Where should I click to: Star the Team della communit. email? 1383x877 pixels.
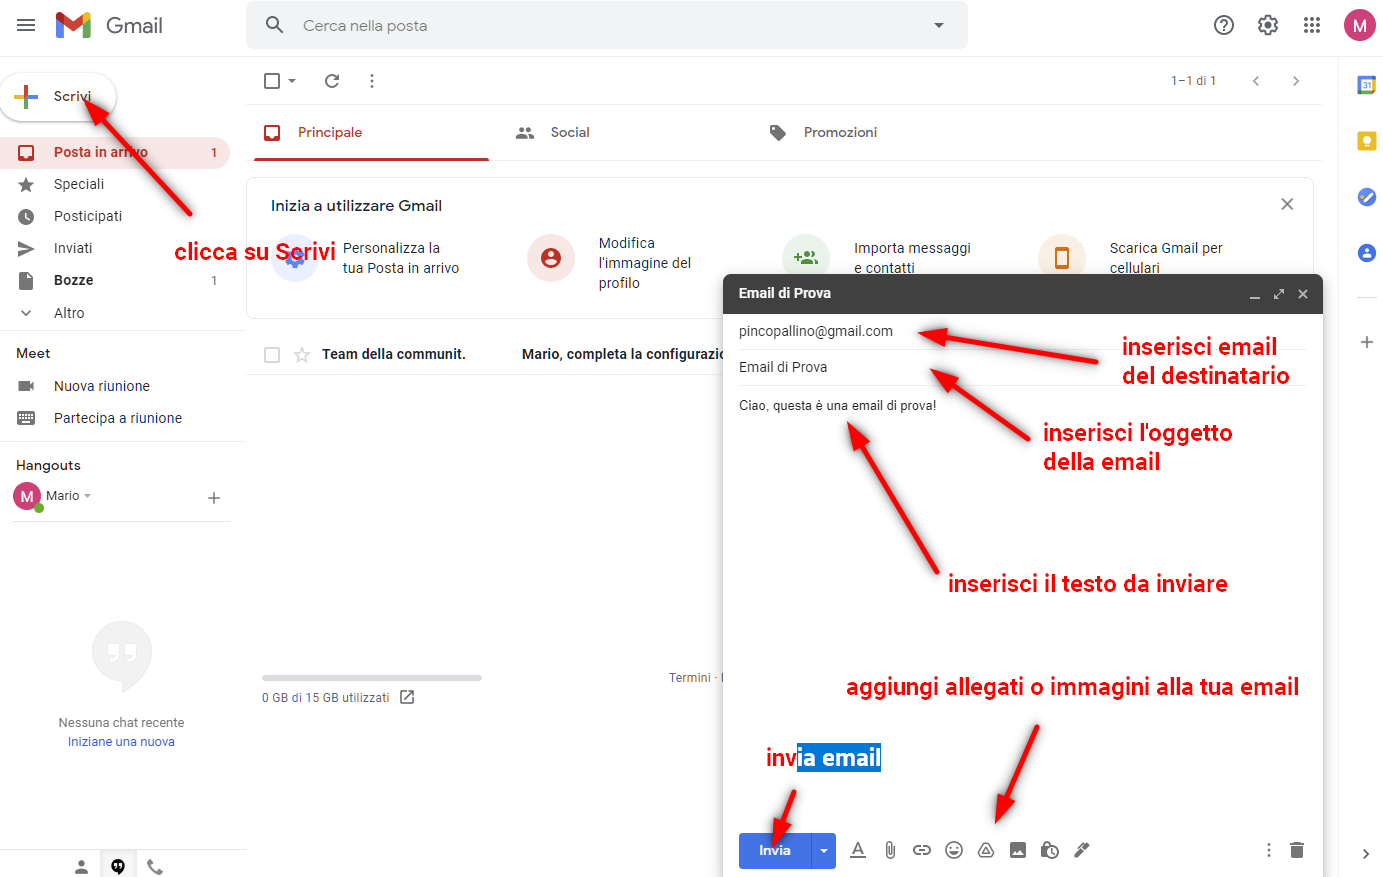pyautogui.click(x=302, y=355)
